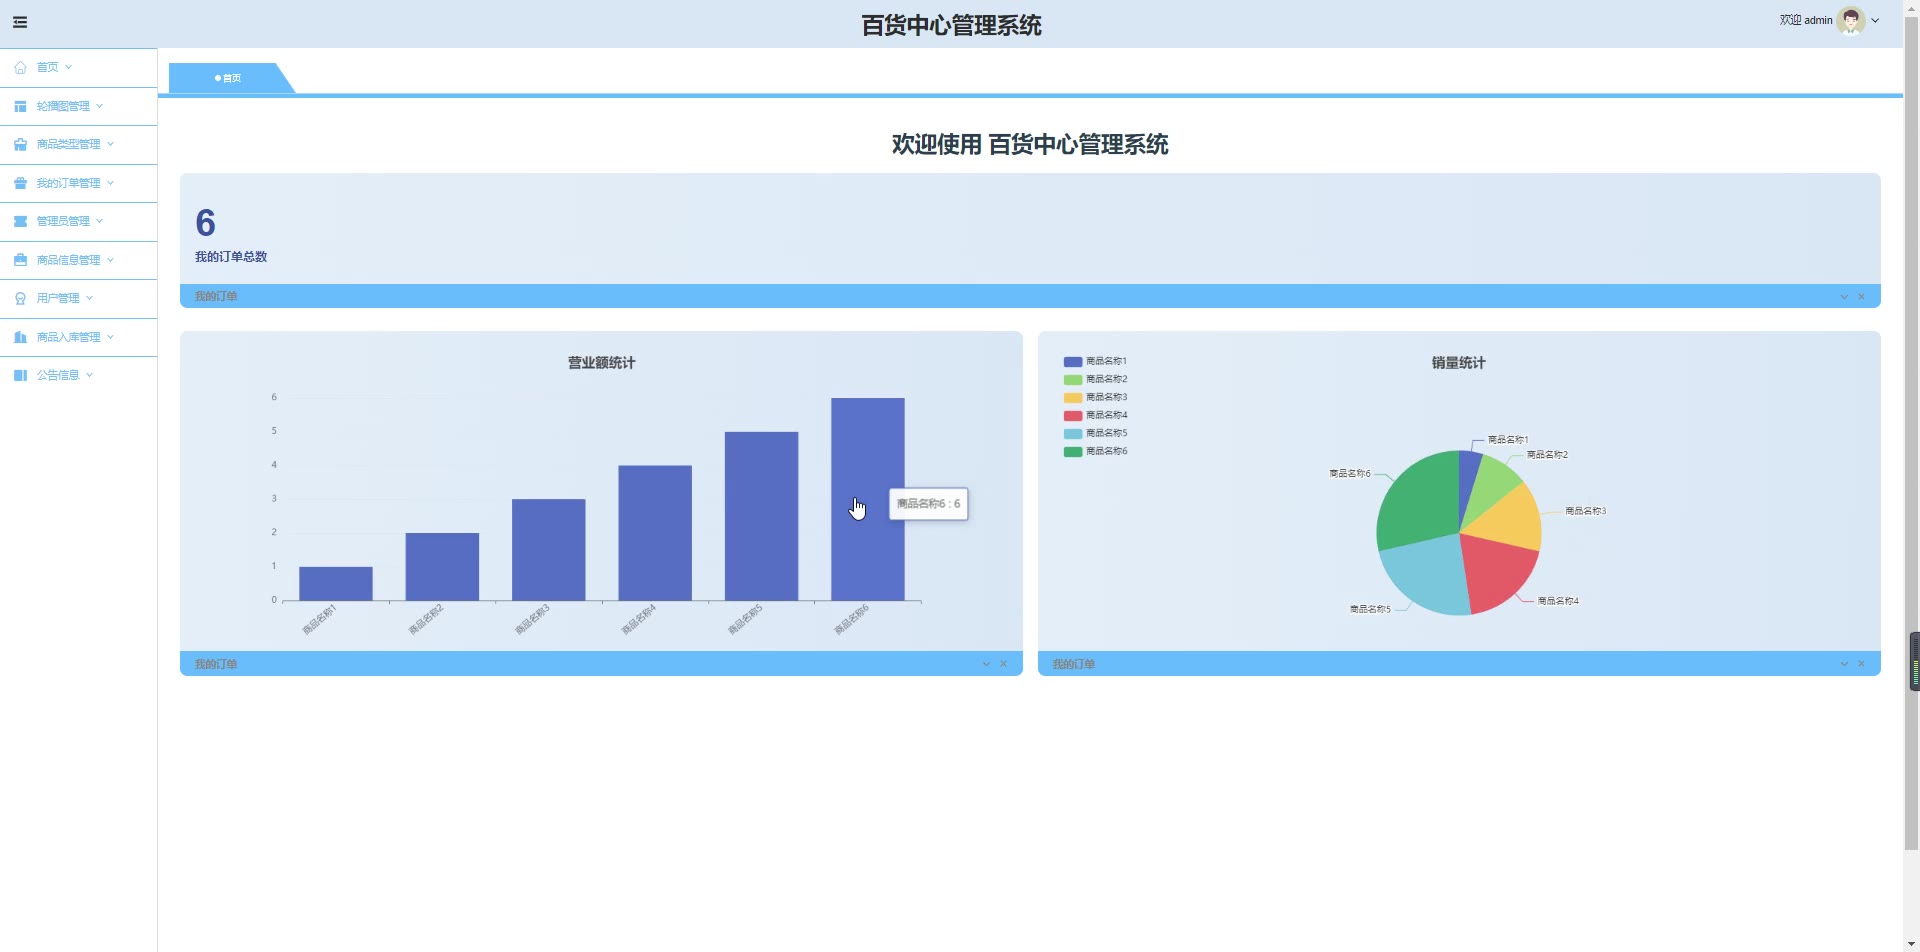Expand the chevron next to 轮播图管理
Screen dimensions: 1920x952
point(99,106)
